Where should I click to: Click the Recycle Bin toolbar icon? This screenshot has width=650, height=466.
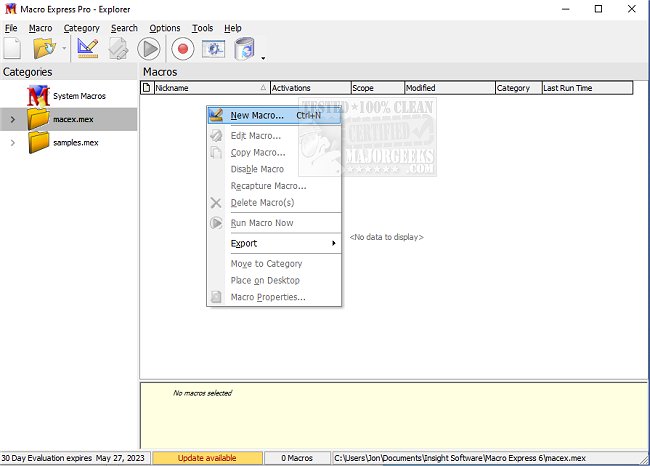pos(245,49)
